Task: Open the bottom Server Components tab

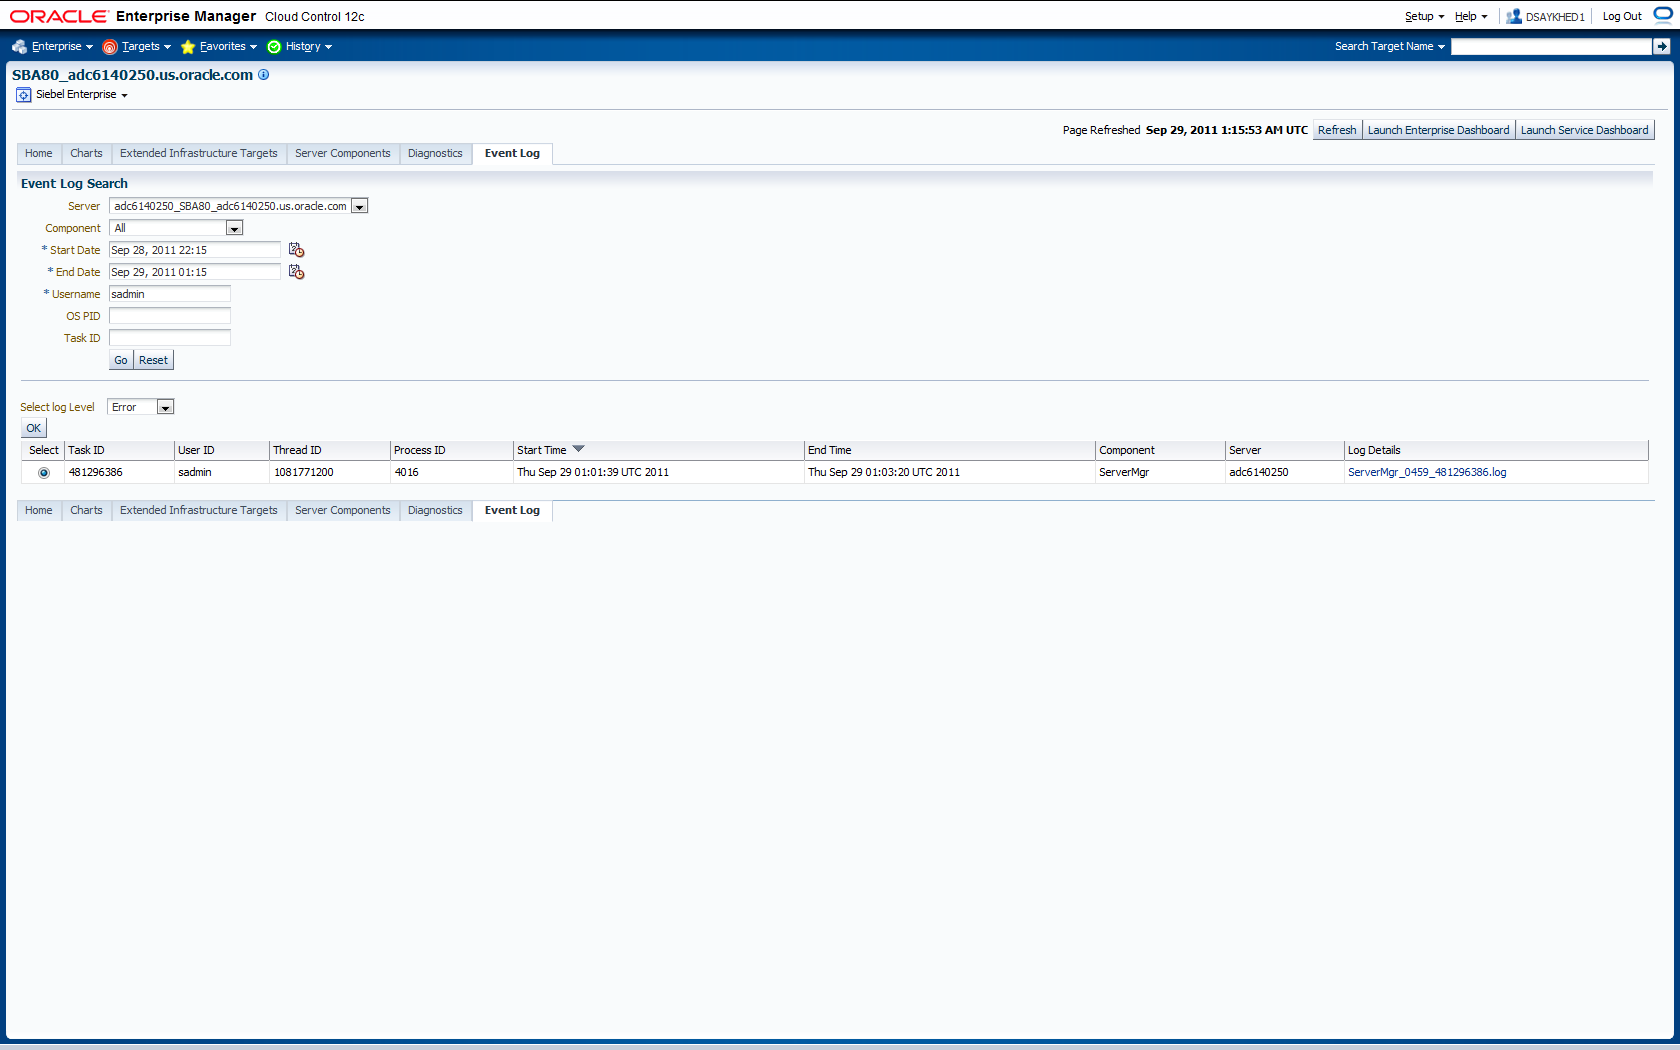Action: [343, 510]
